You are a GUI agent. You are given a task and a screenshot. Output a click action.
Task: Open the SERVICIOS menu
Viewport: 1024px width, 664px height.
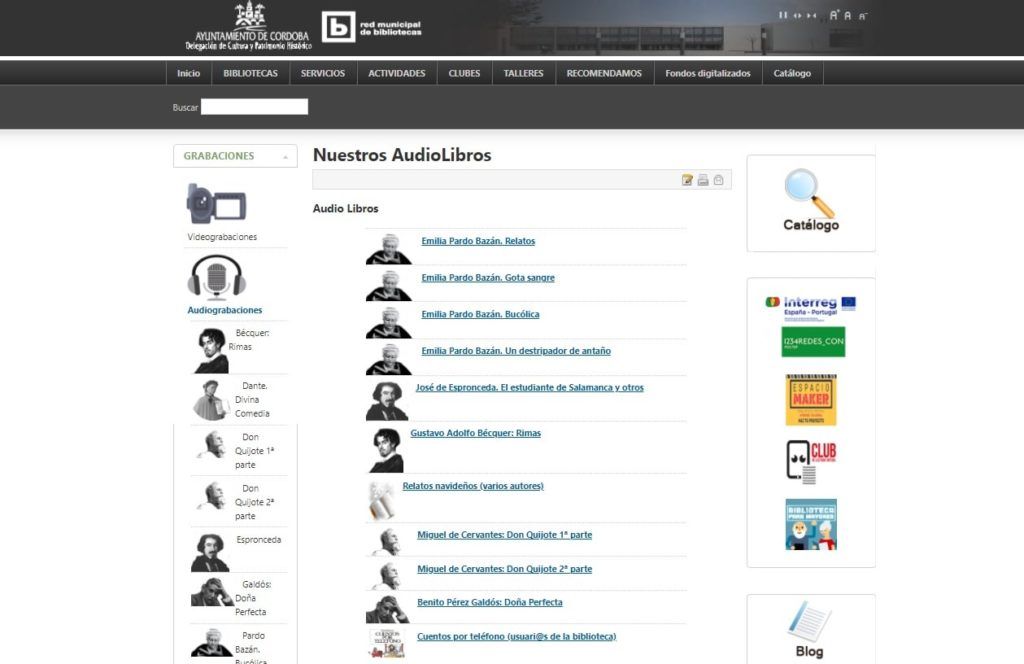(323, 73)
